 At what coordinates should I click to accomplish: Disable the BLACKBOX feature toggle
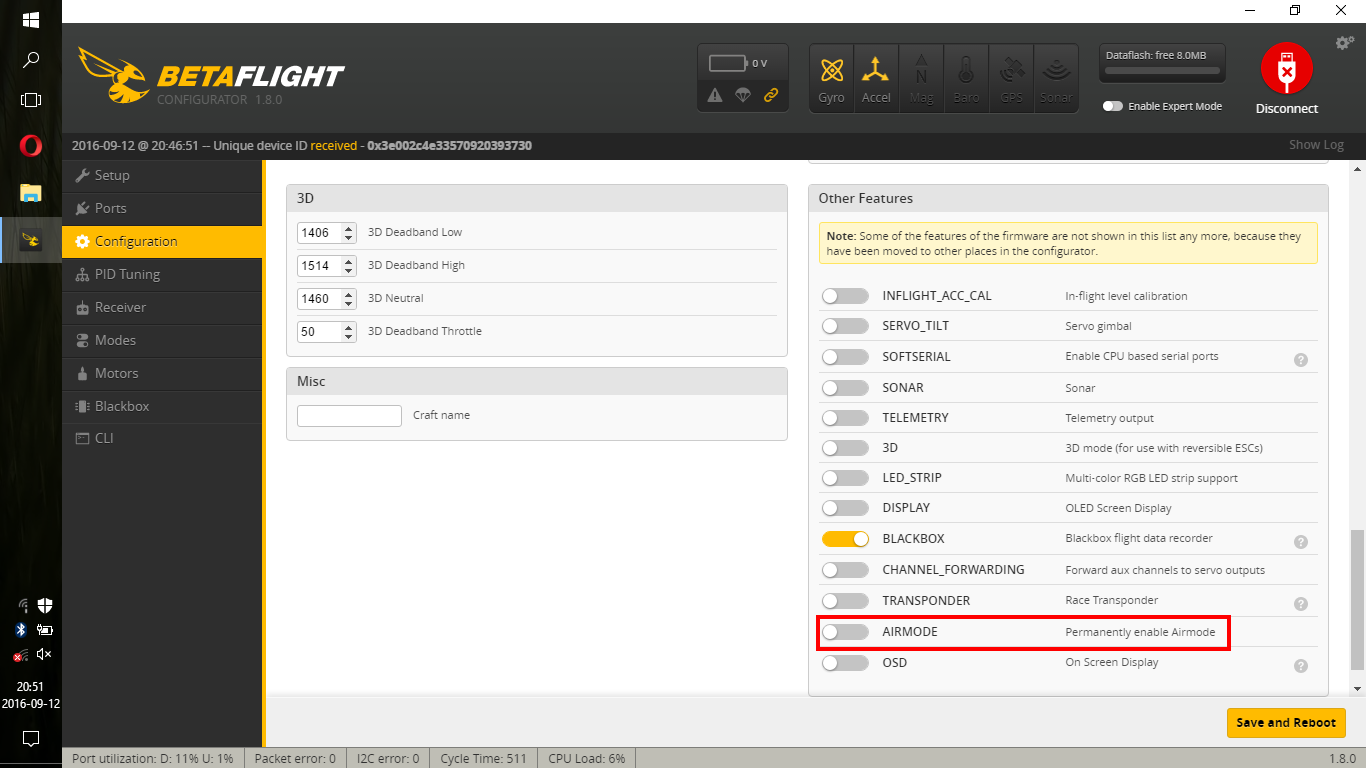pos(845,538)
